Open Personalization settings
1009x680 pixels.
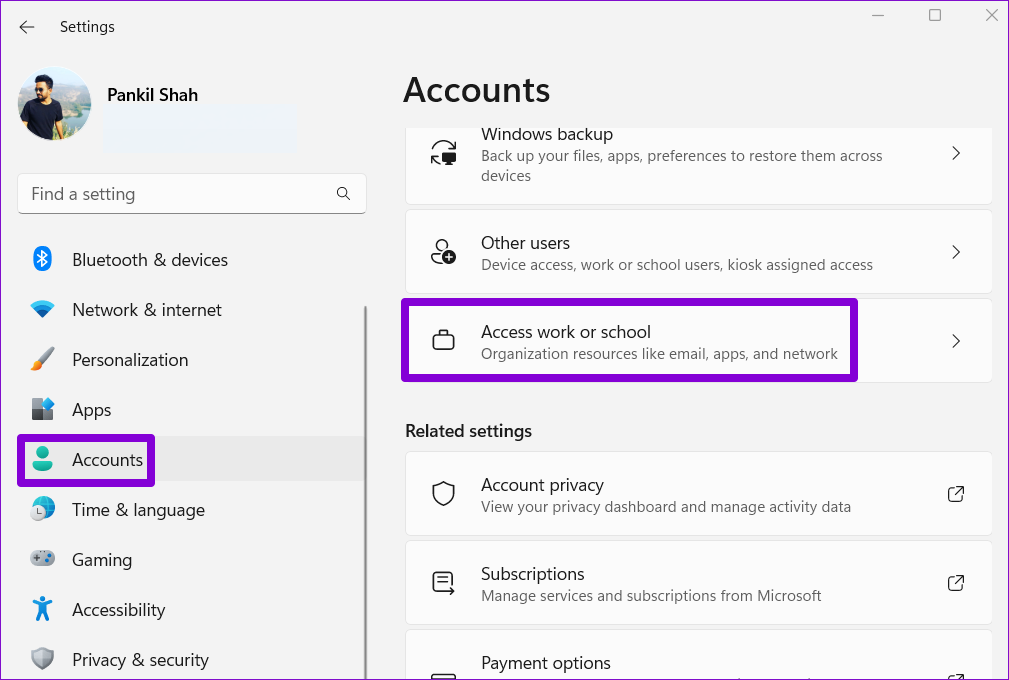click(192, 360)
